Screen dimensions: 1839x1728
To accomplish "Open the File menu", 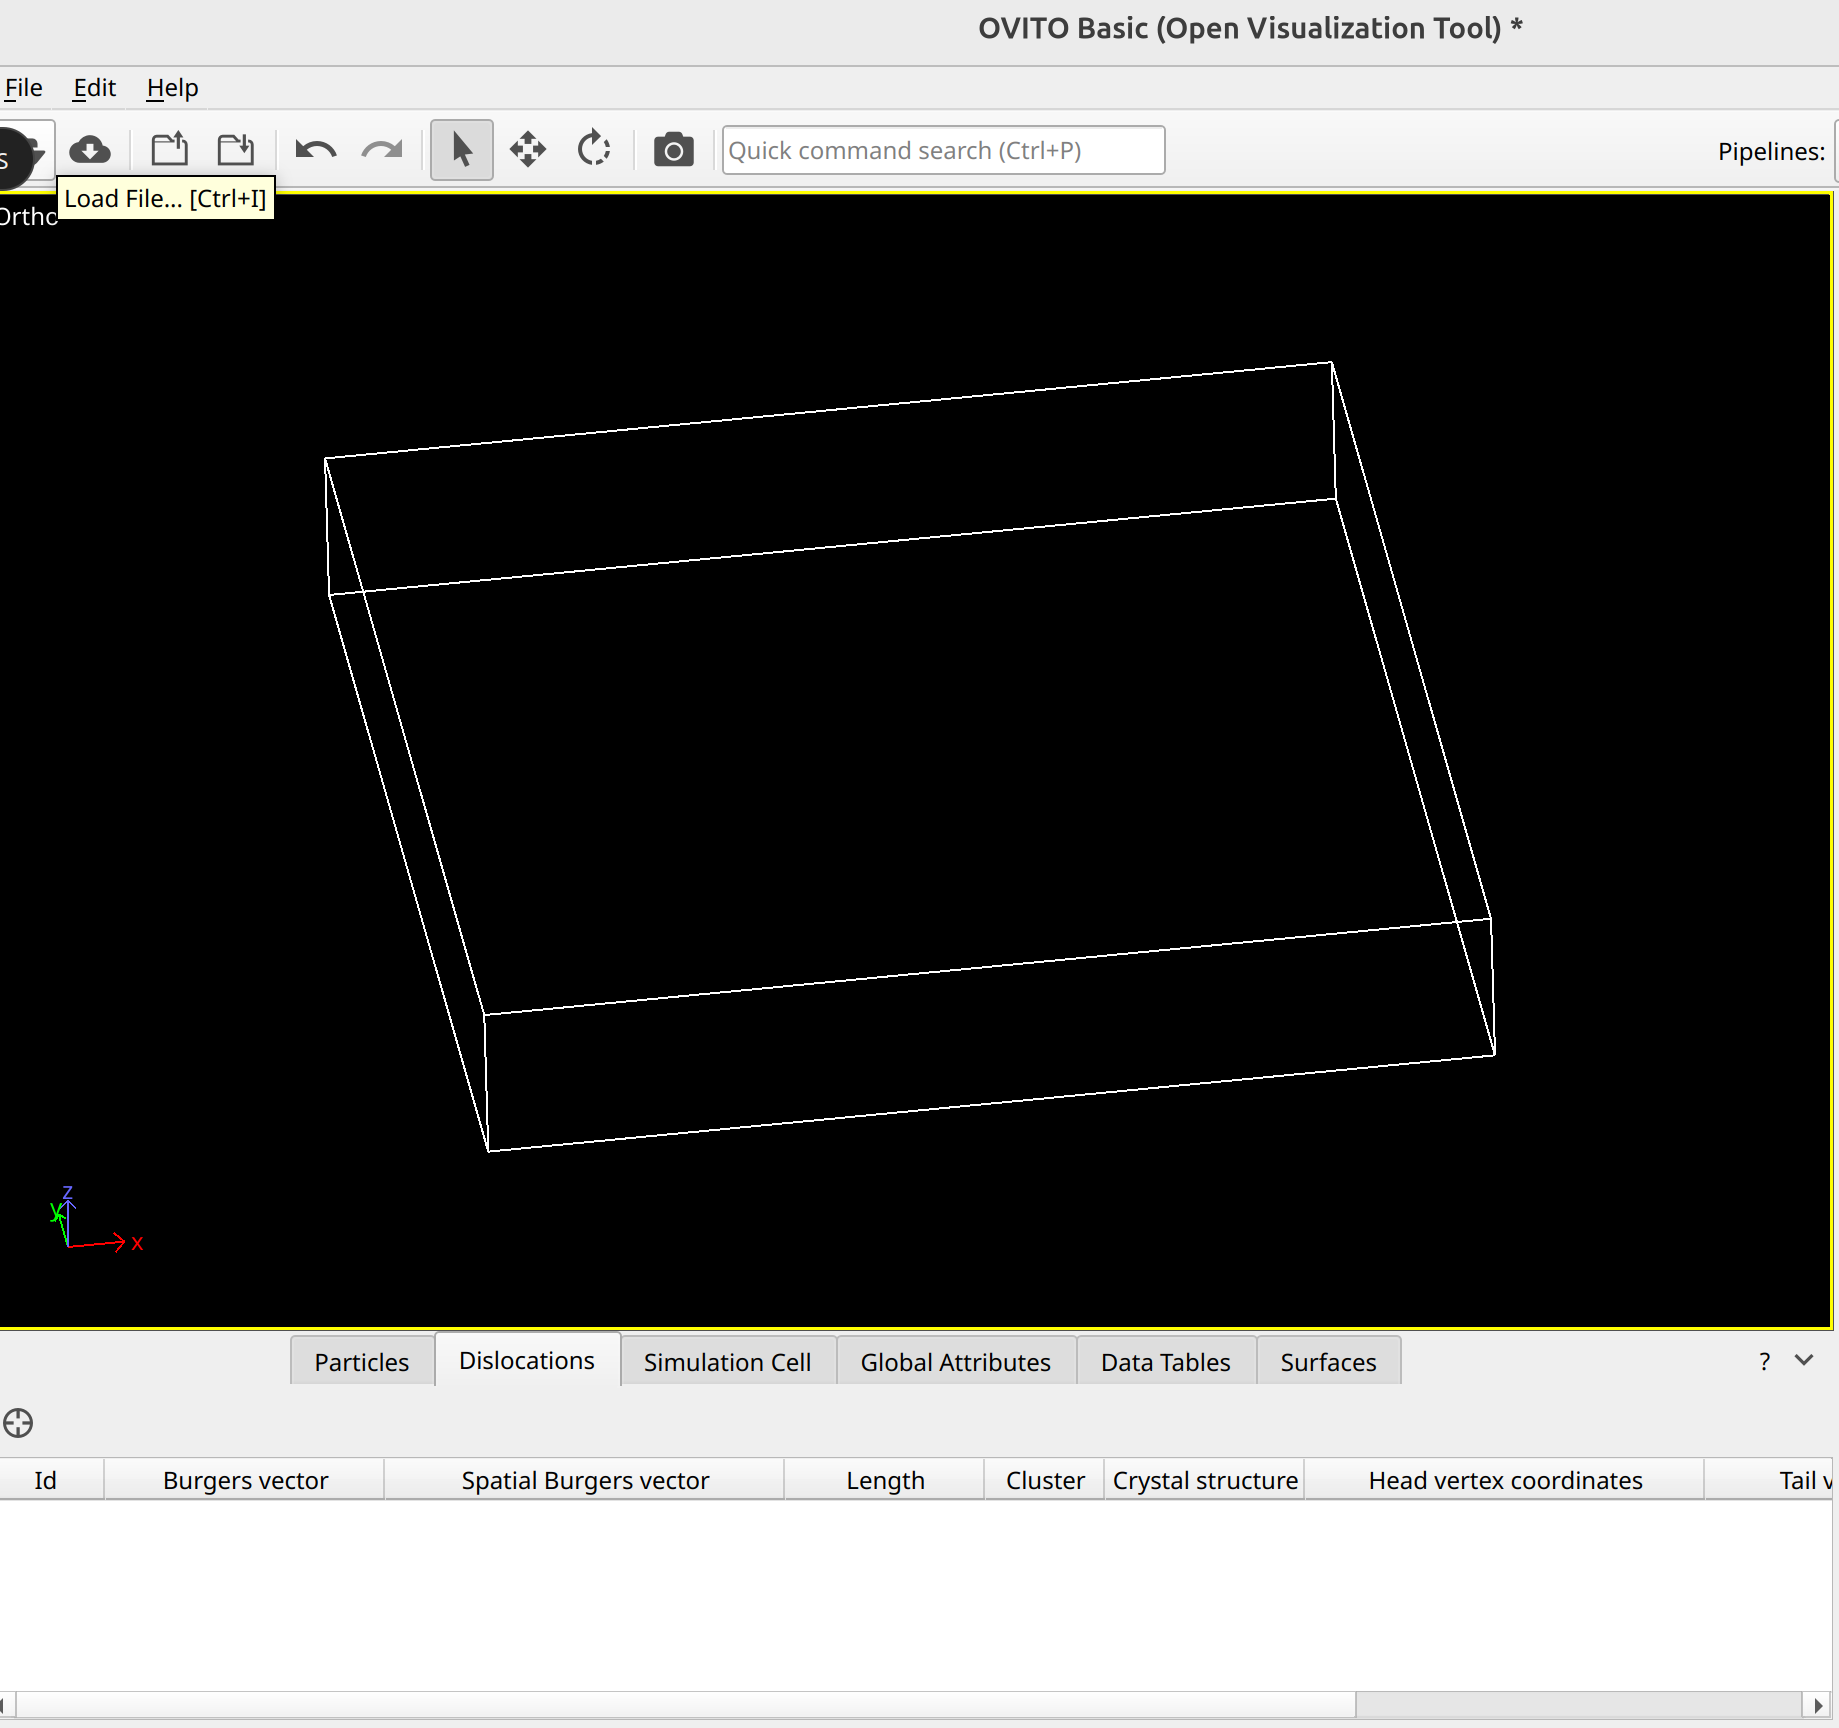I will pyautogui.click(x=23, y=88).
